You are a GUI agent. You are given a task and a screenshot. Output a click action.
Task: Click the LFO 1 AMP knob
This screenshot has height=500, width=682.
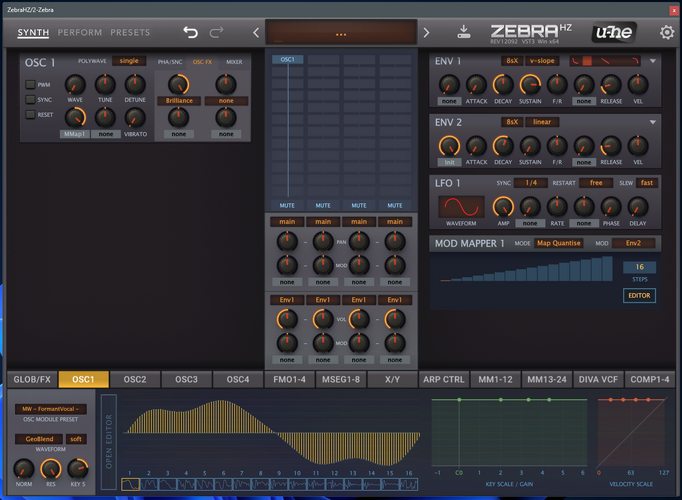pyautogui.click(x=503, y=207)
